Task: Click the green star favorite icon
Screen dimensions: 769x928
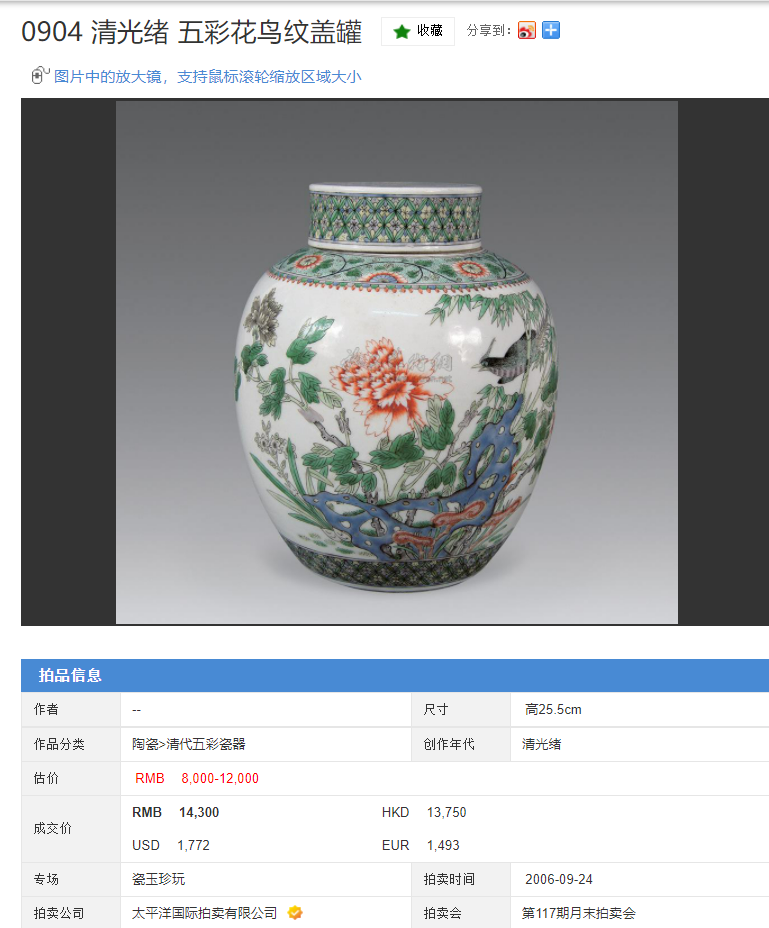Action: point(401,31)
